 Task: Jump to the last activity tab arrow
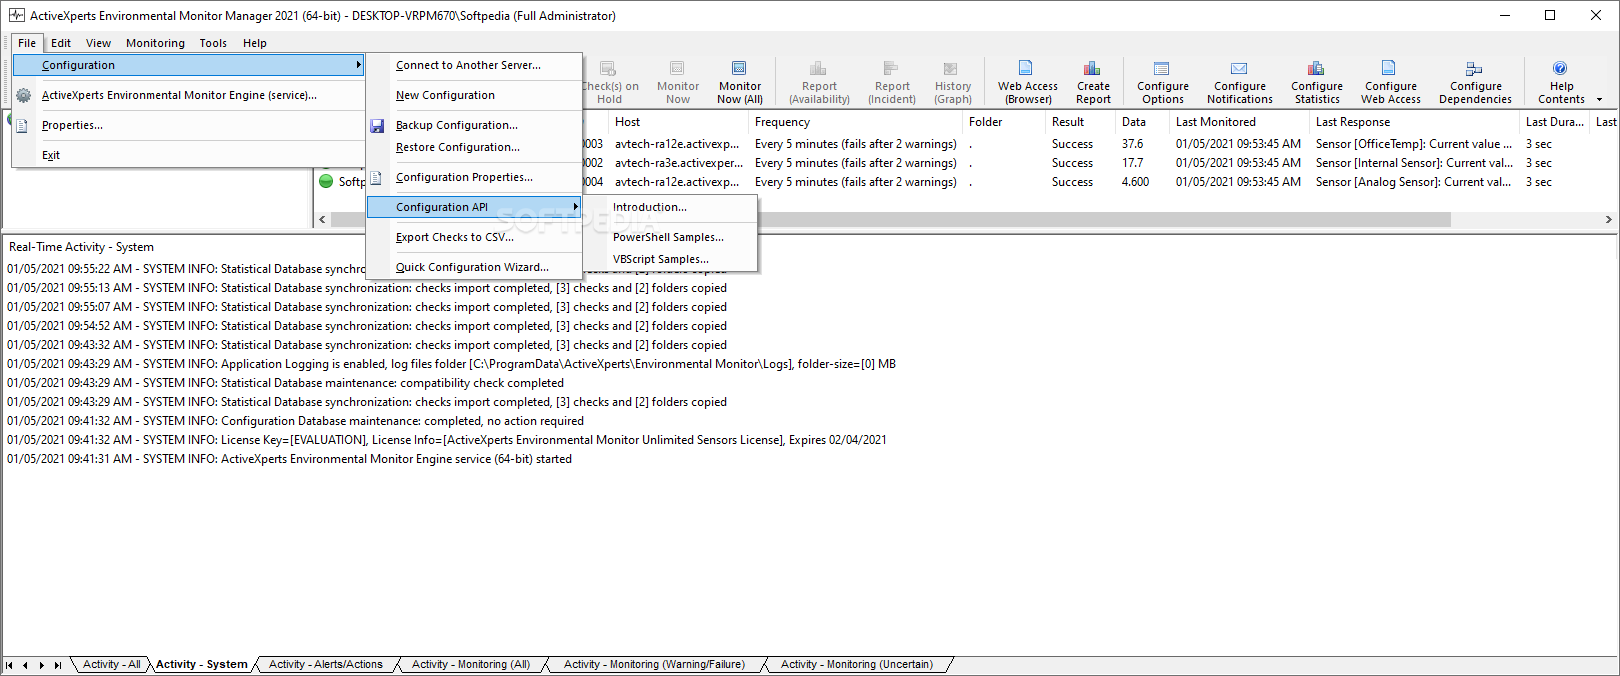[x=58, y=665]
